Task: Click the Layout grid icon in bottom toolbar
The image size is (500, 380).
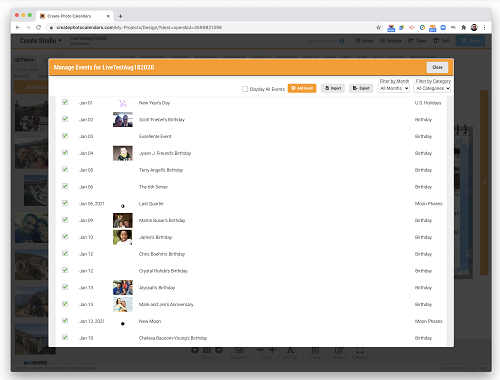Action: [207, 350]
